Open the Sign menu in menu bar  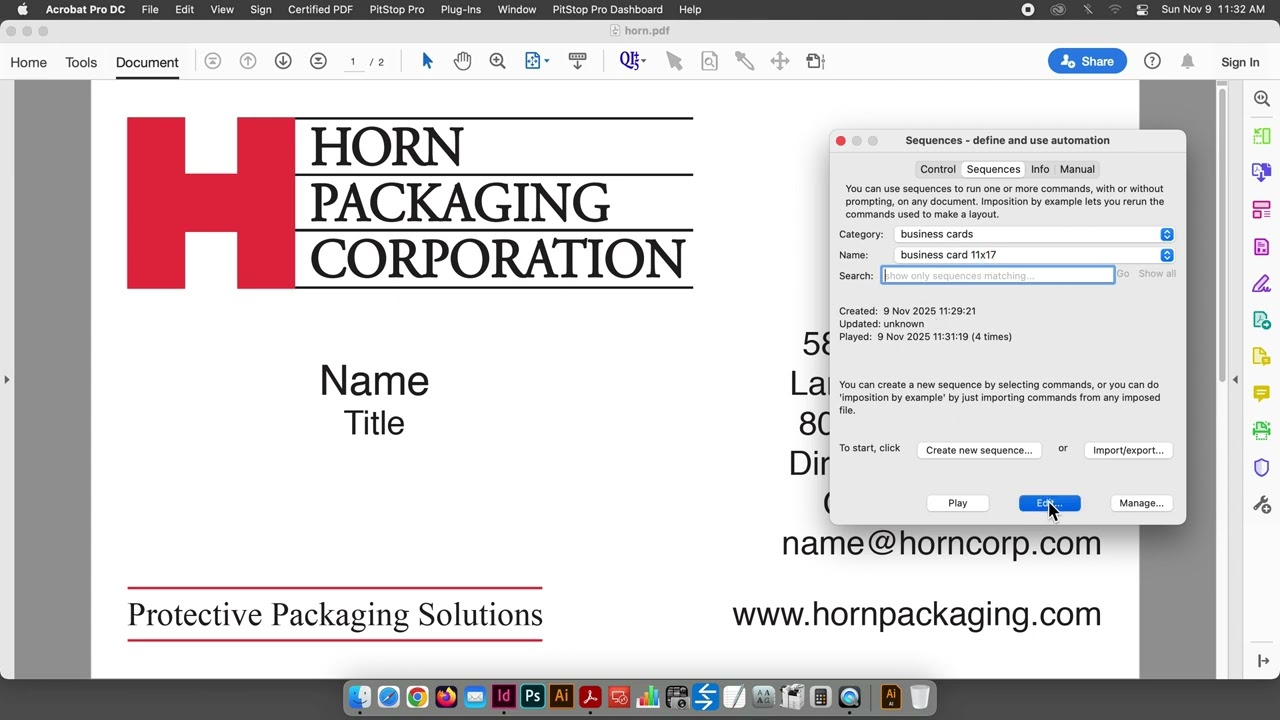(261, 9)
